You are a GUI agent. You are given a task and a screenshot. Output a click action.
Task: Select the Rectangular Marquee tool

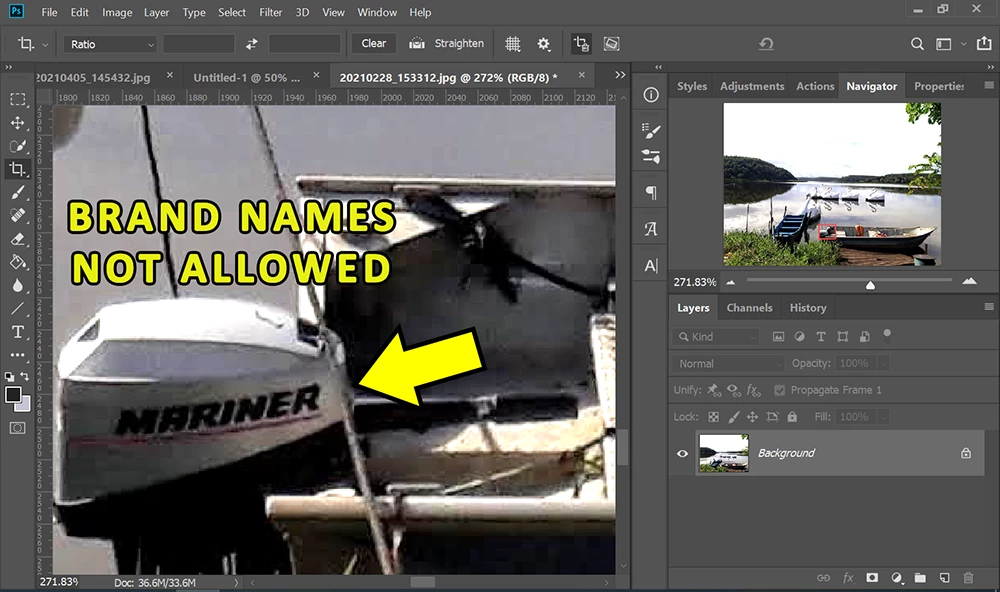[18, 99]
